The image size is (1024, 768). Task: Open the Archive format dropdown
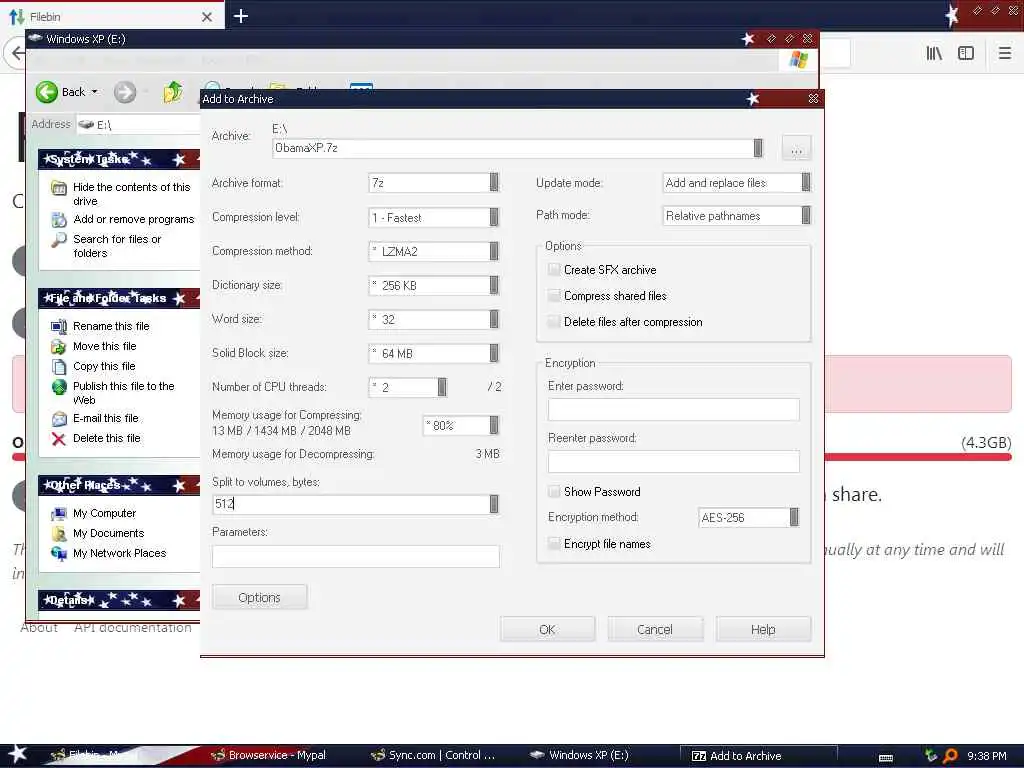coord(494,183)
